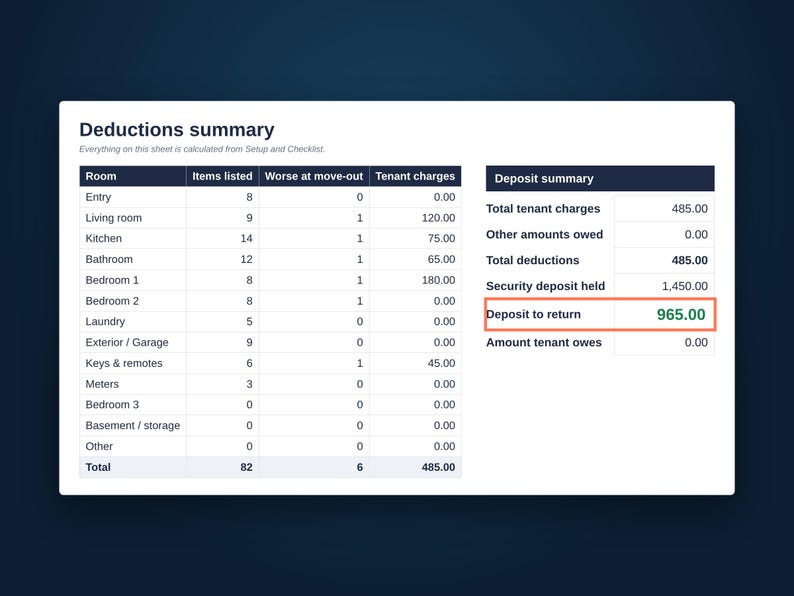
Task: Select Meters items listed value 3
Action: pyautogui.click(x=250, y=384)
